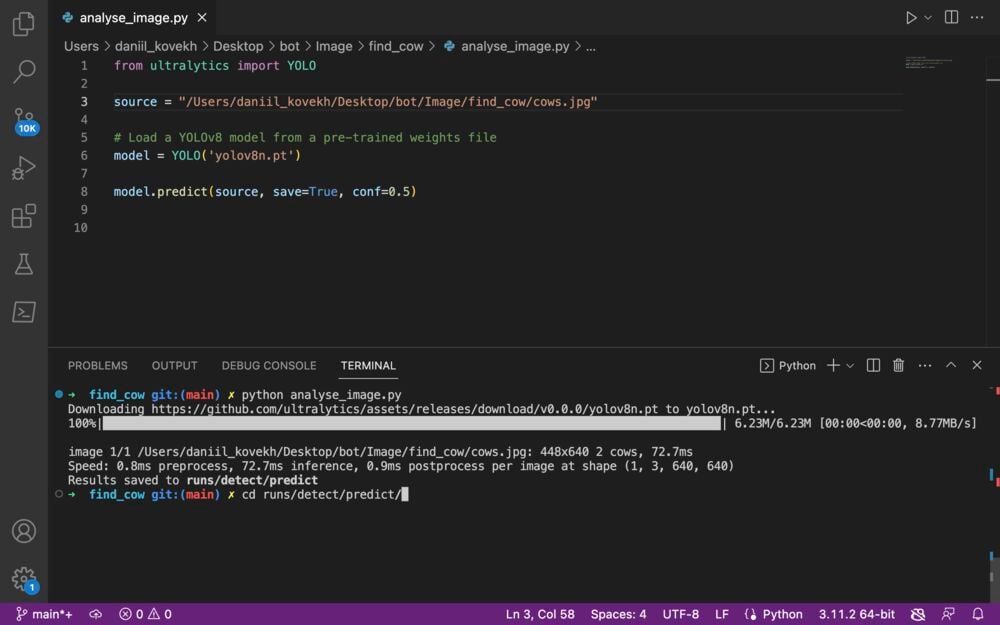Open the Testing flask view
This screenshot has width=1000, height=625.
coord(24,264)
